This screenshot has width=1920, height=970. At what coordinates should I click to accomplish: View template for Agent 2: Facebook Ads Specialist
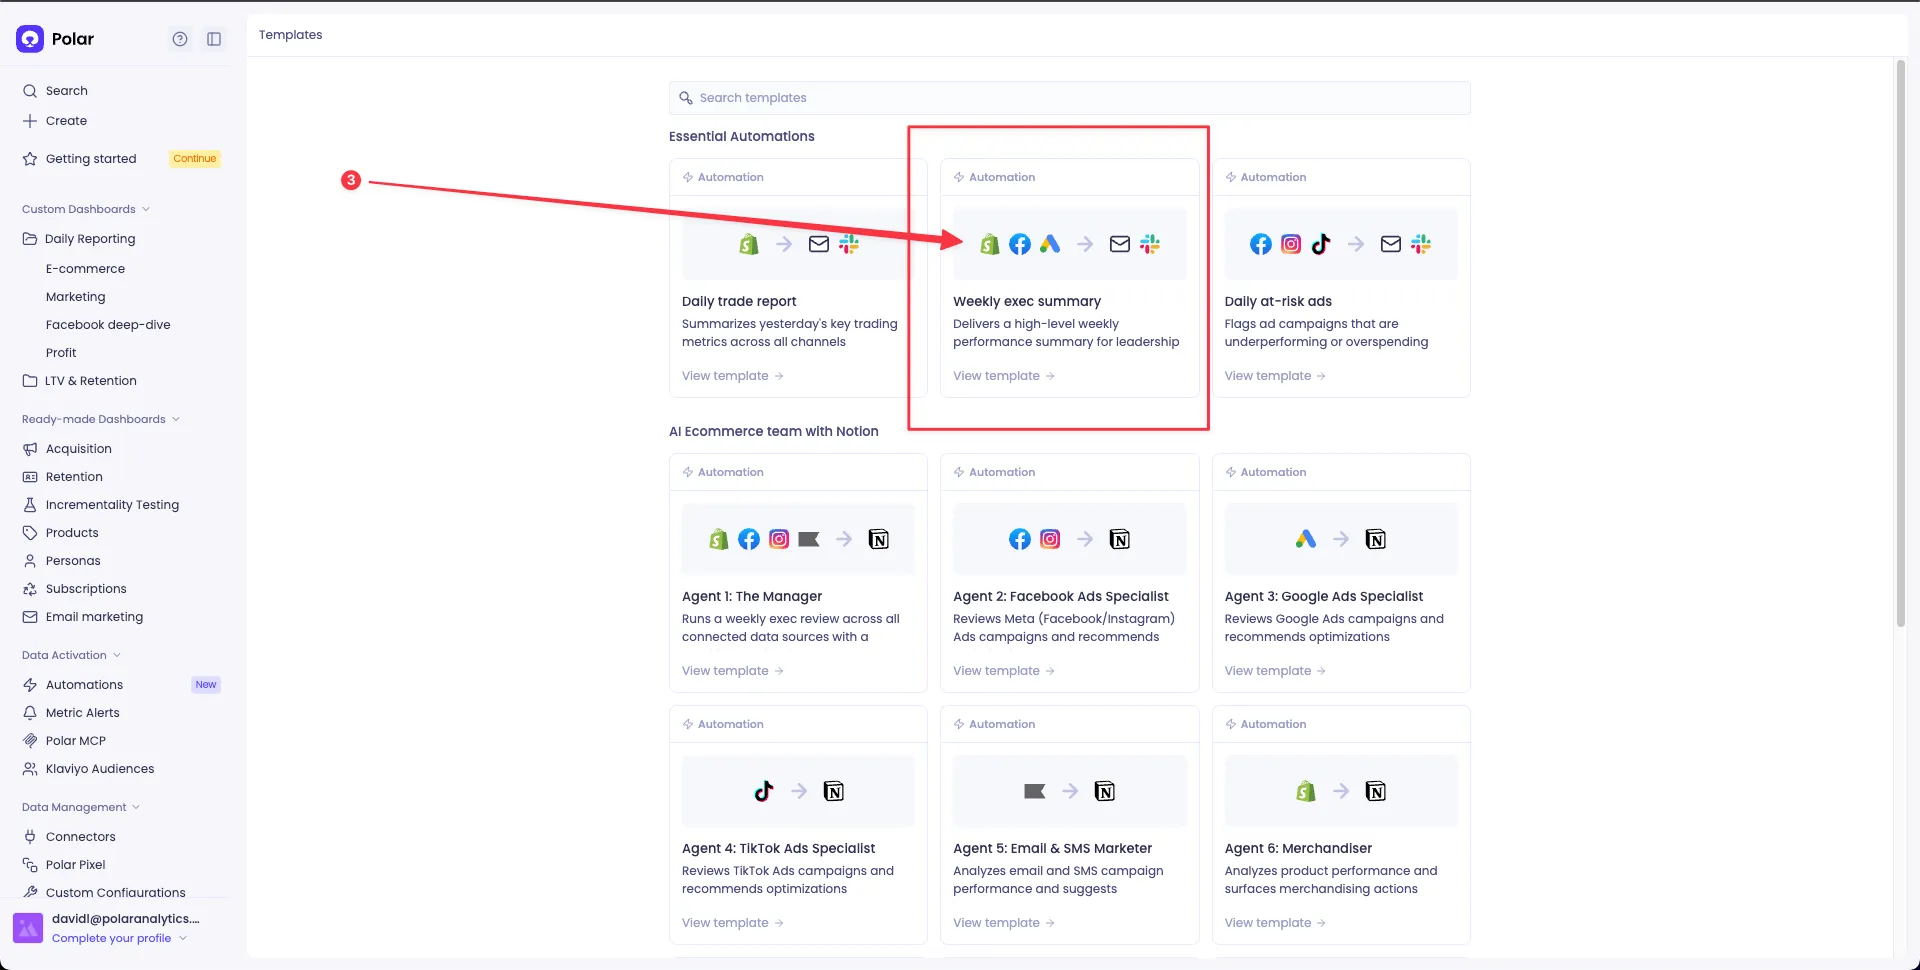pos(1004,671)
